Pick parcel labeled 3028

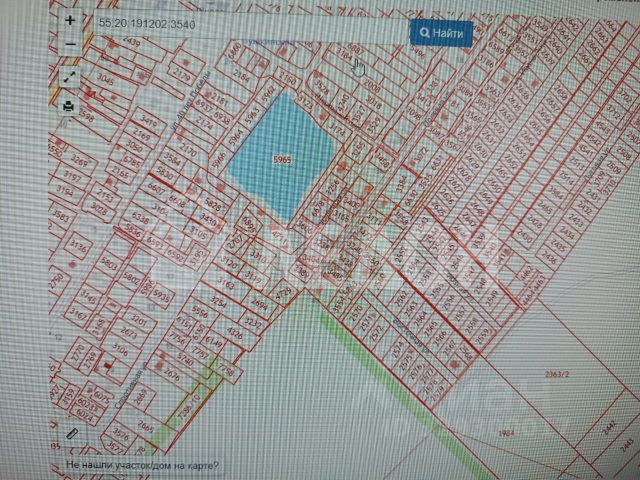tap(98, 209)
